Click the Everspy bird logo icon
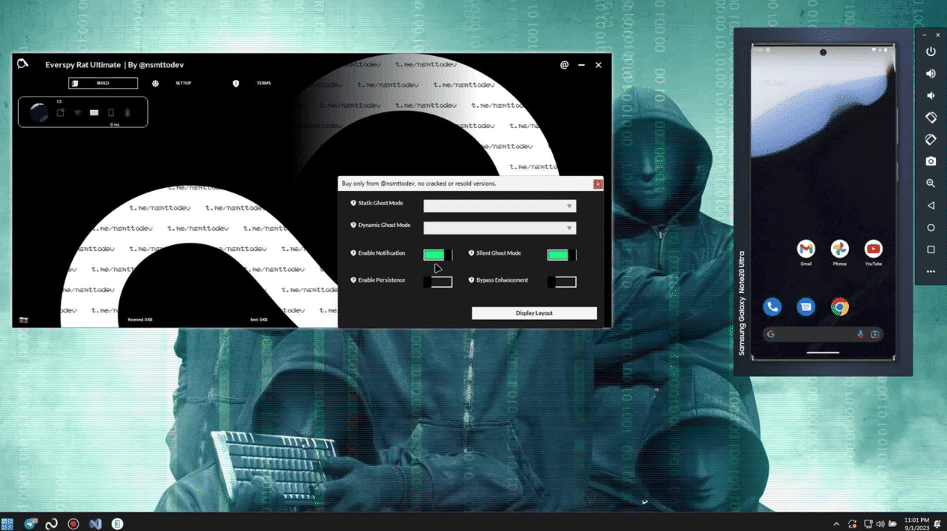This screenshot has height=531, width=947. 22,63
